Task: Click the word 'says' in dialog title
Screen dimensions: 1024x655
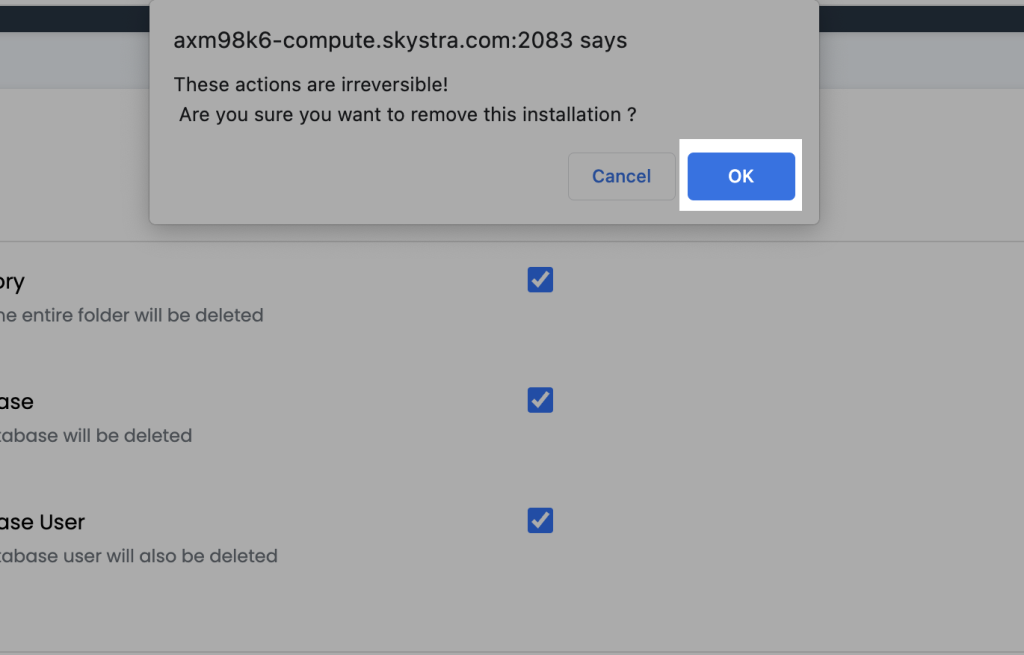Action: click(603, 41)
